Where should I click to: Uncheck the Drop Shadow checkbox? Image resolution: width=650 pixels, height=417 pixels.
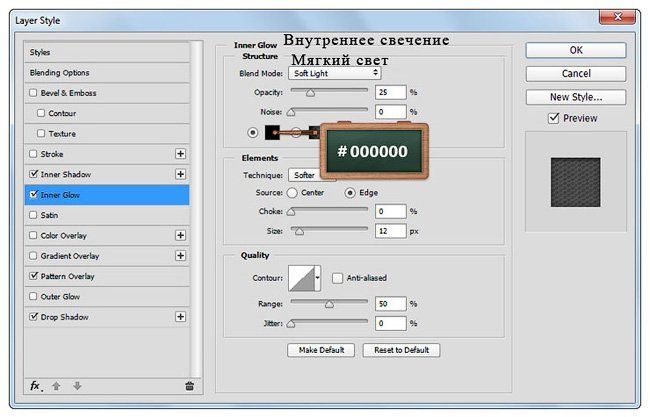click(x=34, y=316)
